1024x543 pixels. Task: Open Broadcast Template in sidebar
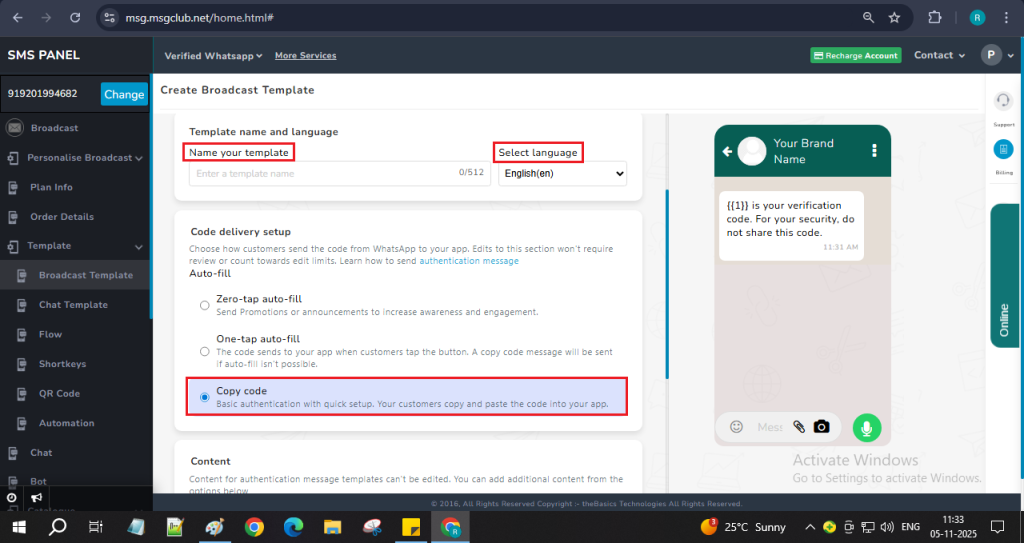(85, 275)
